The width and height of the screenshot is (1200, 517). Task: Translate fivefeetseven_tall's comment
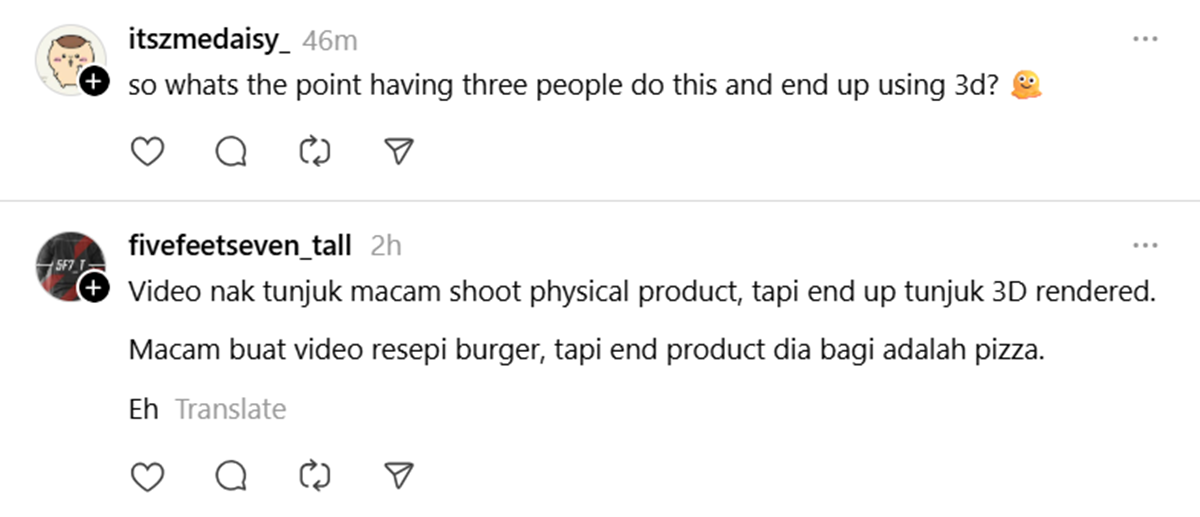click(230, 409)
